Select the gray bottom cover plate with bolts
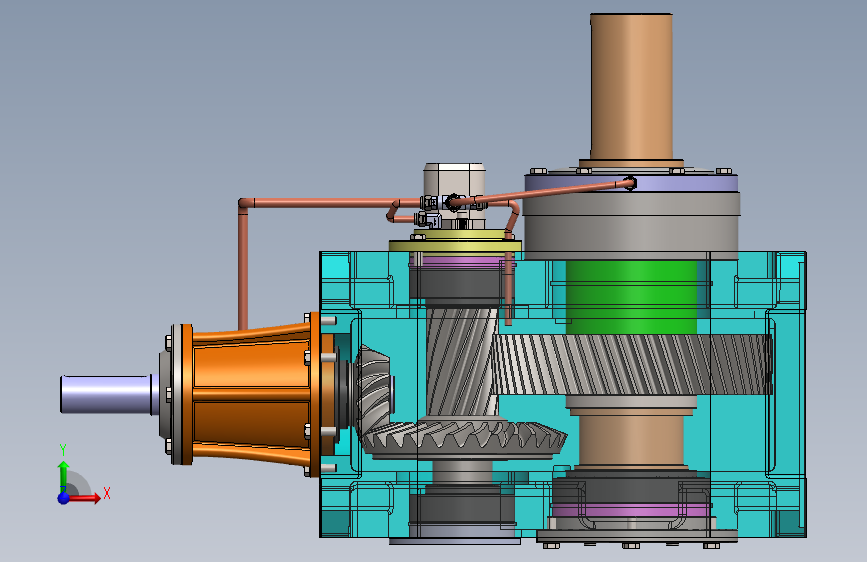Image resolution: width=867 pixels, height=562 pixels. click(x=637, y=535)
